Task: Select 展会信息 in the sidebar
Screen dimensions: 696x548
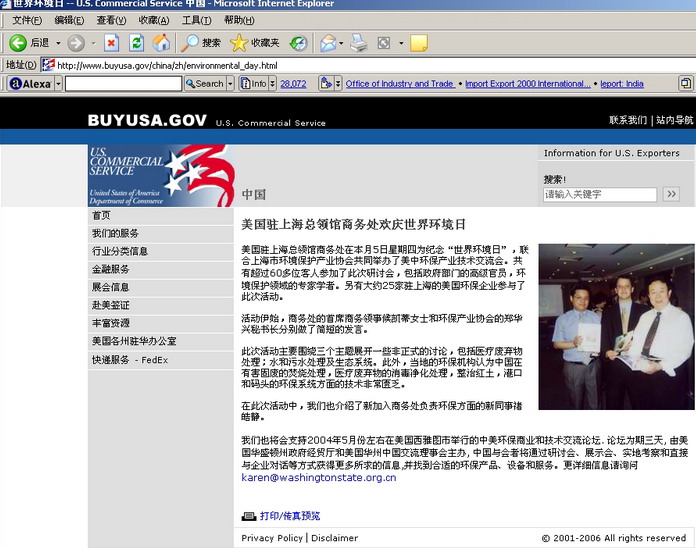Action: pyautogui.click(x=161, y=287)
